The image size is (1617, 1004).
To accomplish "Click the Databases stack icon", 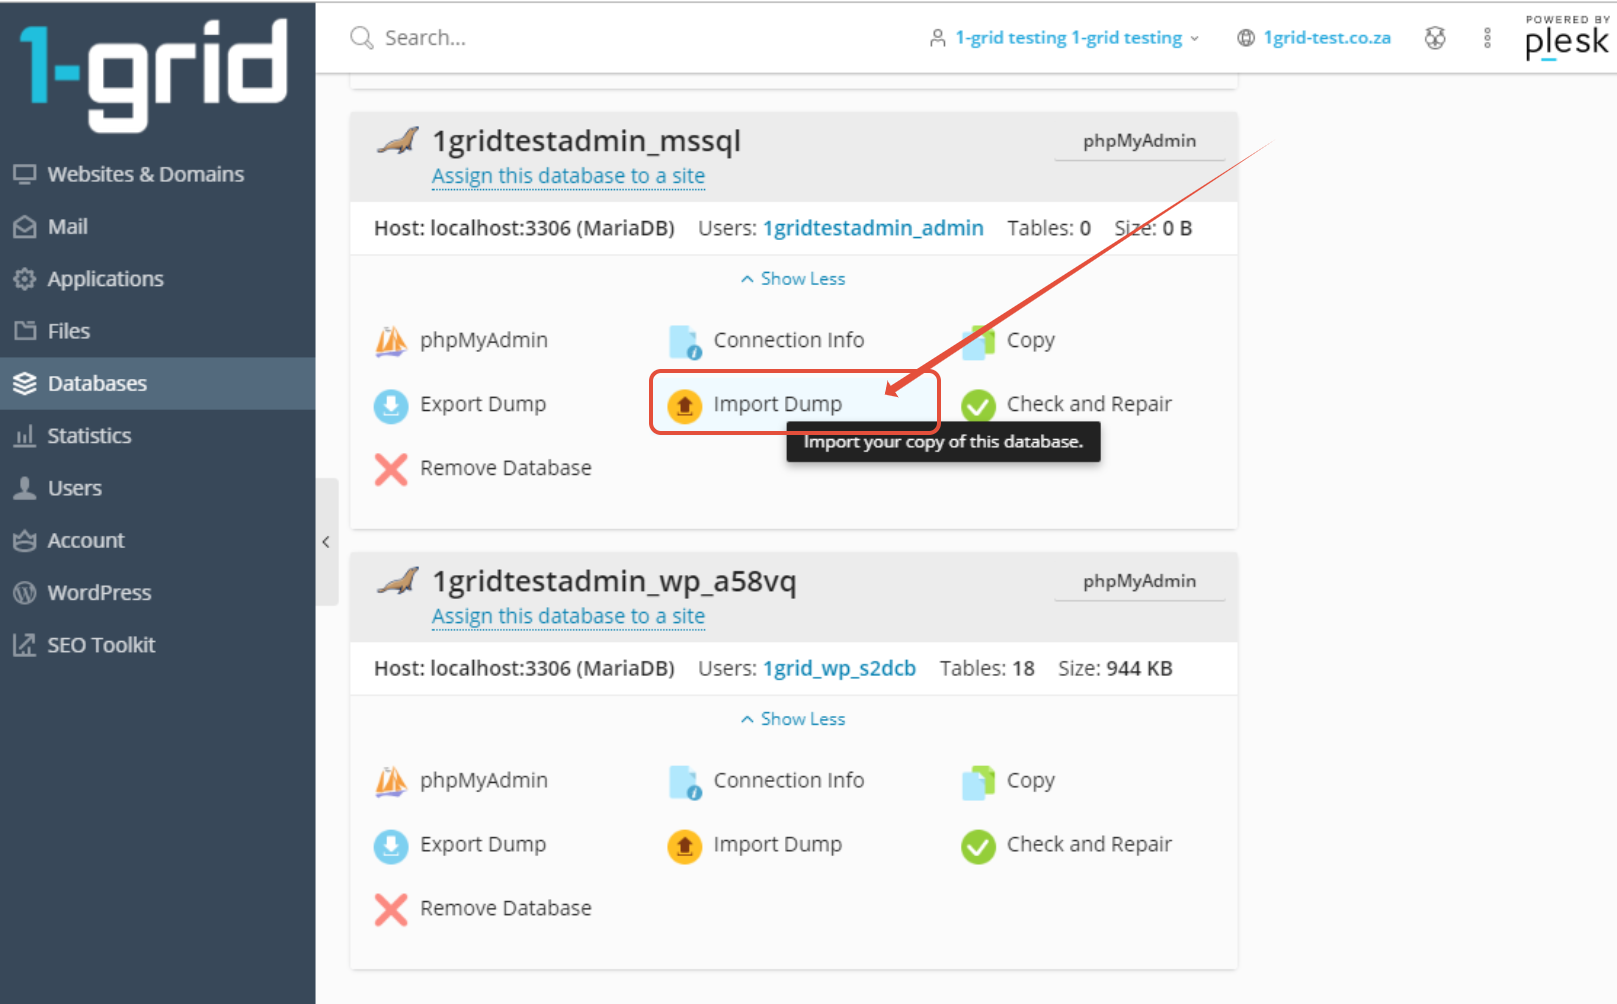I will 25,383.
